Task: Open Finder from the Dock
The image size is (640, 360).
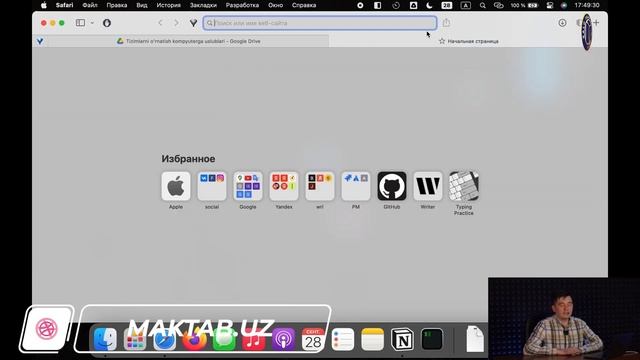Action: pyautogui.click(x=105, y=339)
